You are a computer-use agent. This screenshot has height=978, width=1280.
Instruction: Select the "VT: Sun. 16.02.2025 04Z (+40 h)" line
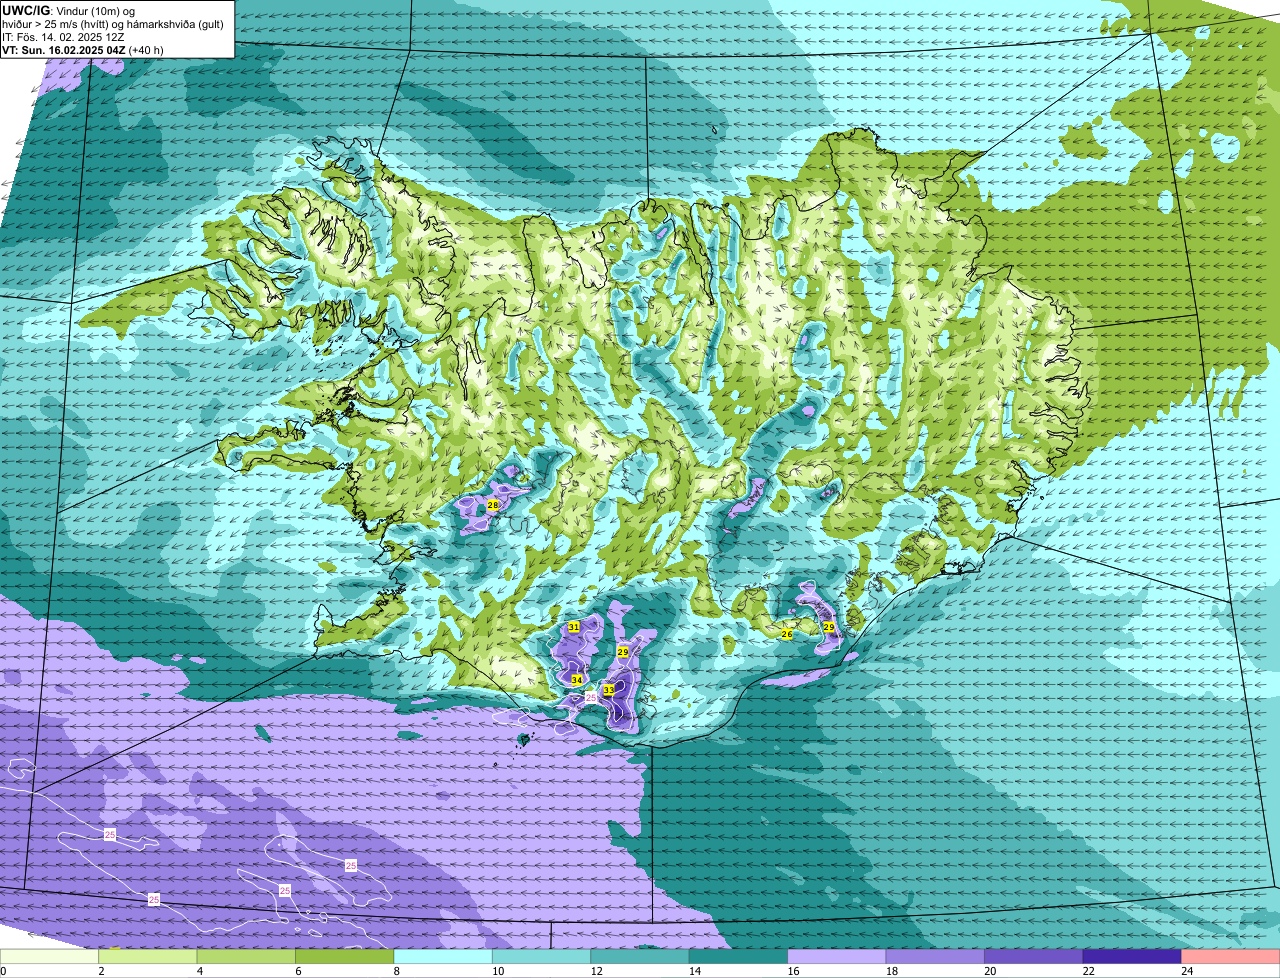83,50
